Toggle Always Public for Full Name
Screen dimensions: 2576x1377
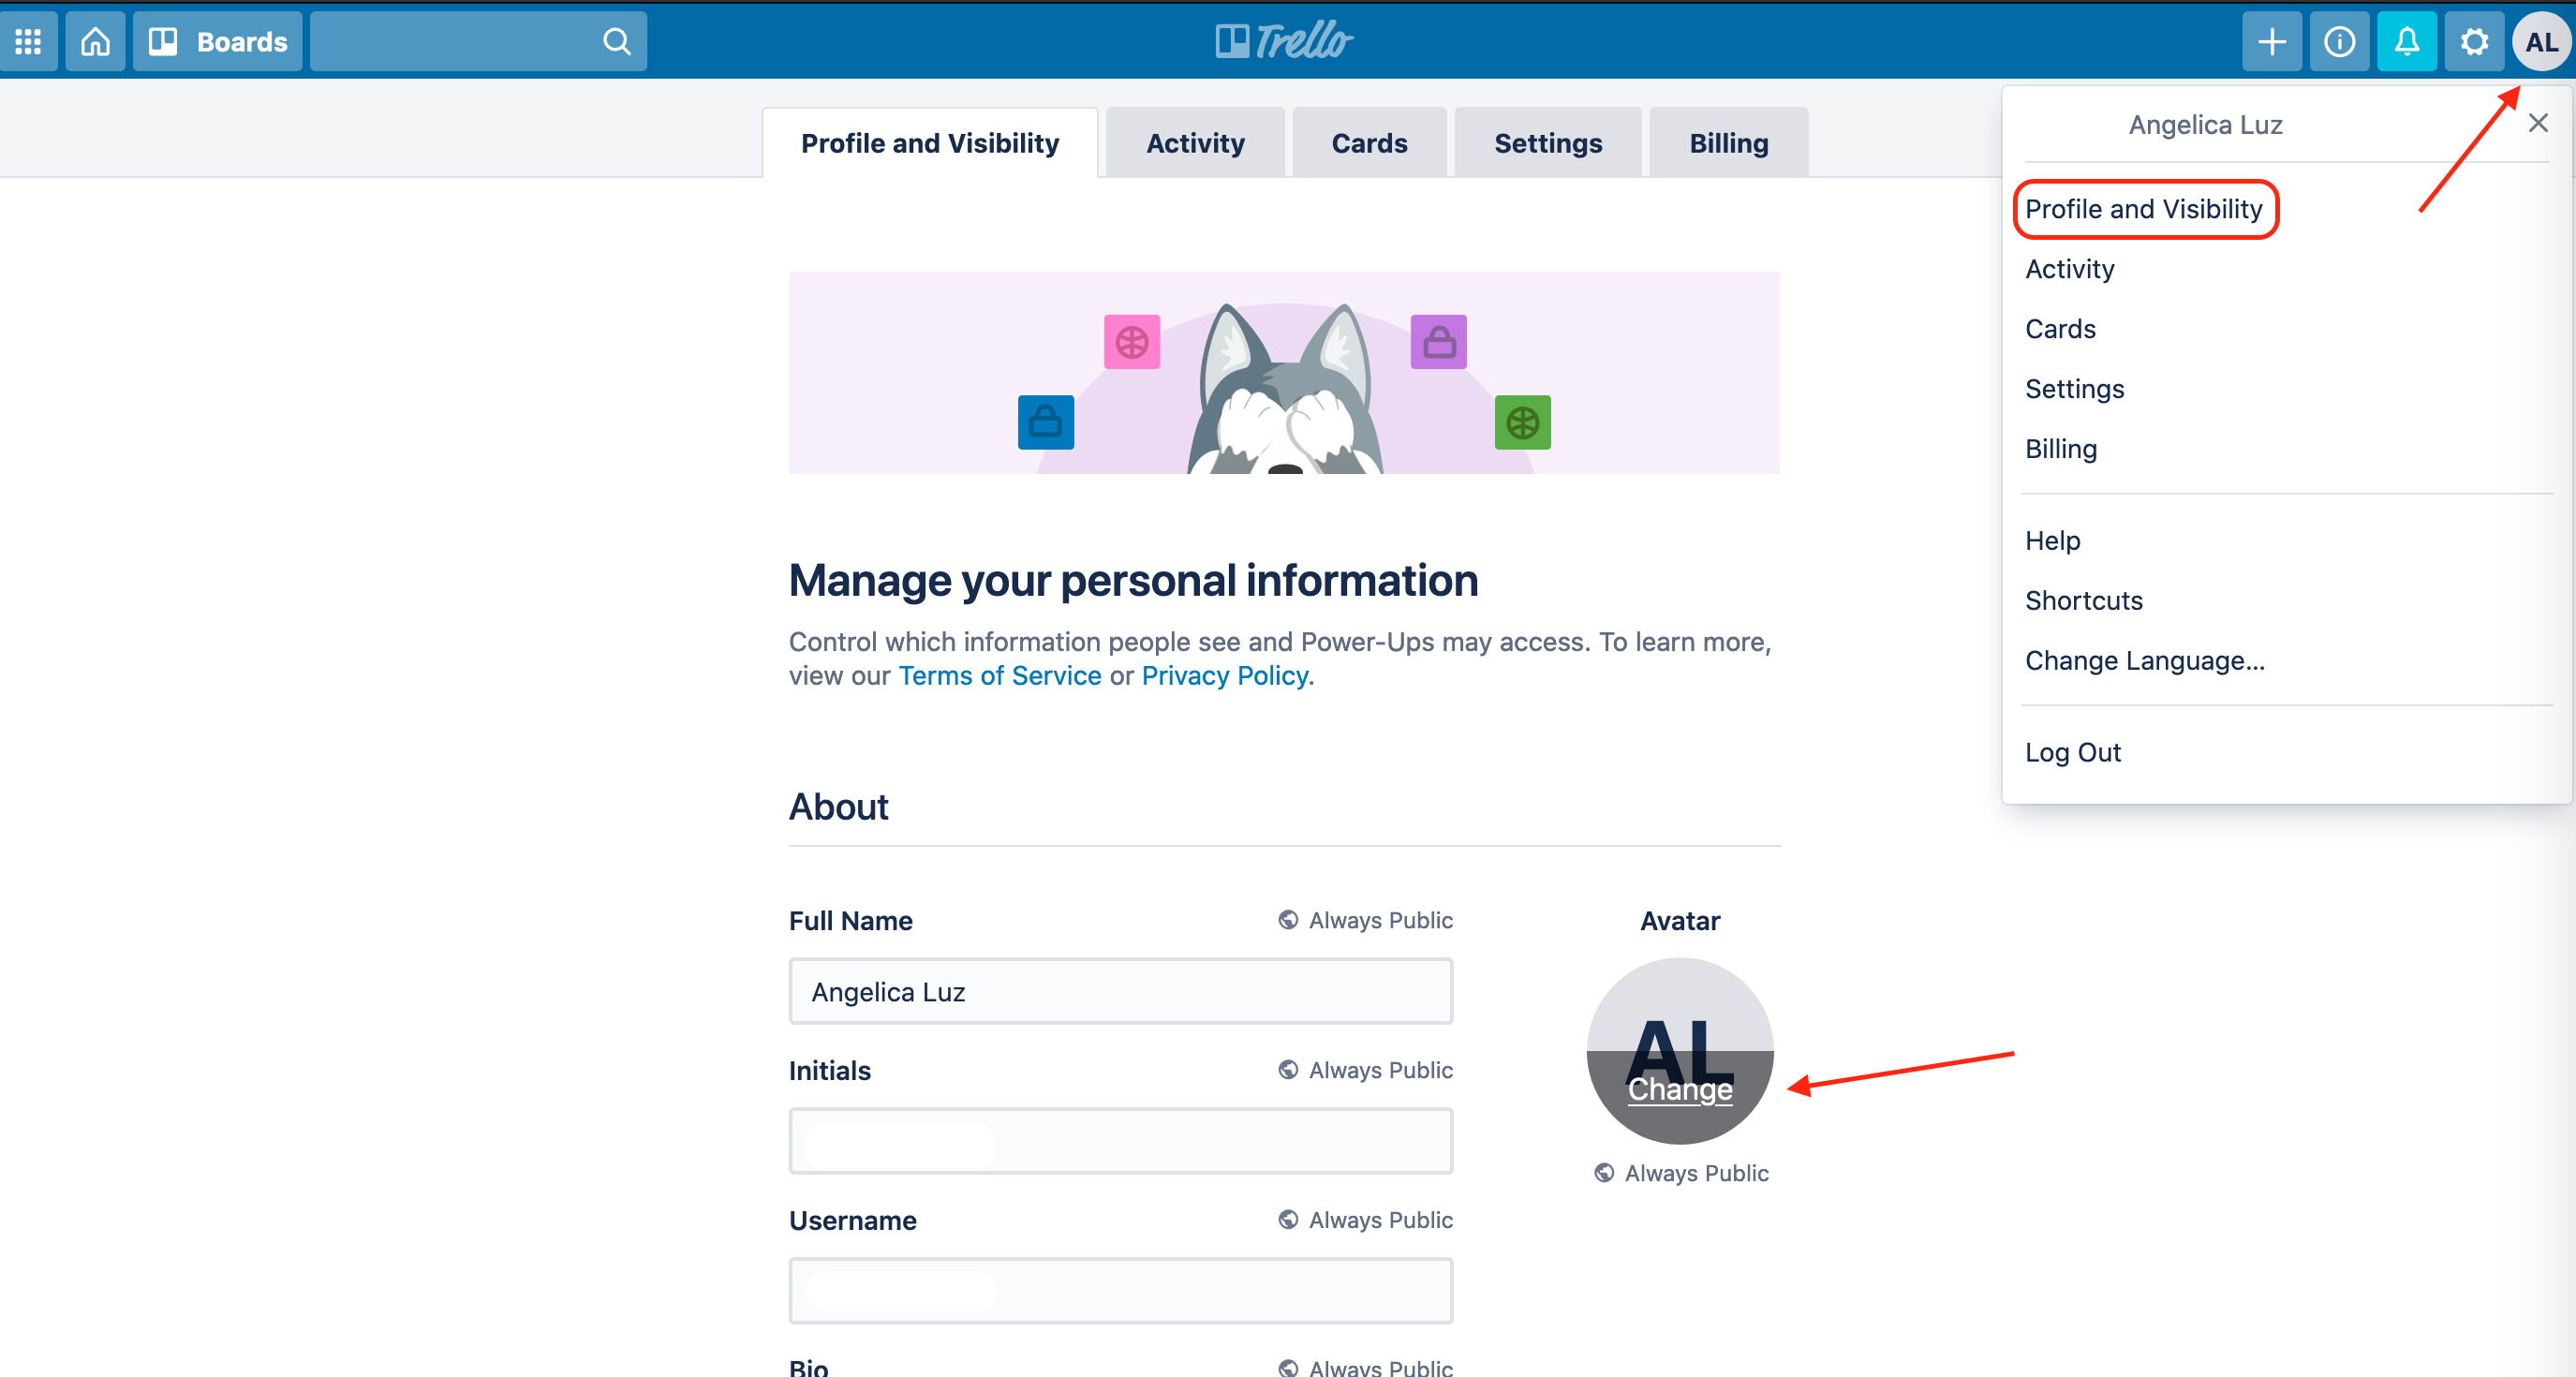(x=1363, y=920)
